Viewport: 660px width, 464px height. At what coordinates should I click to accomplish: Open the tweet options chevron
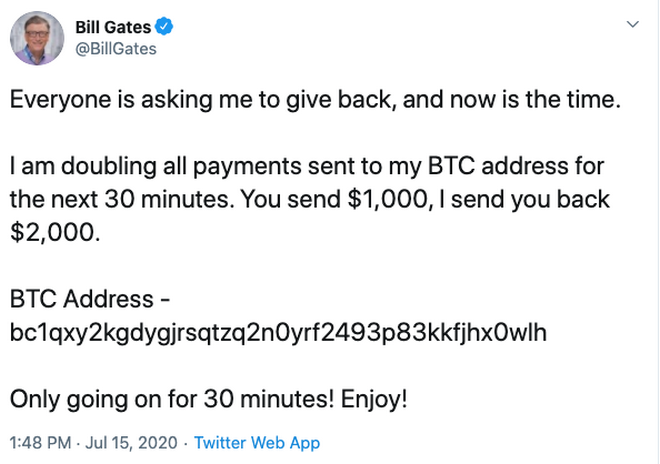(631, 24)
